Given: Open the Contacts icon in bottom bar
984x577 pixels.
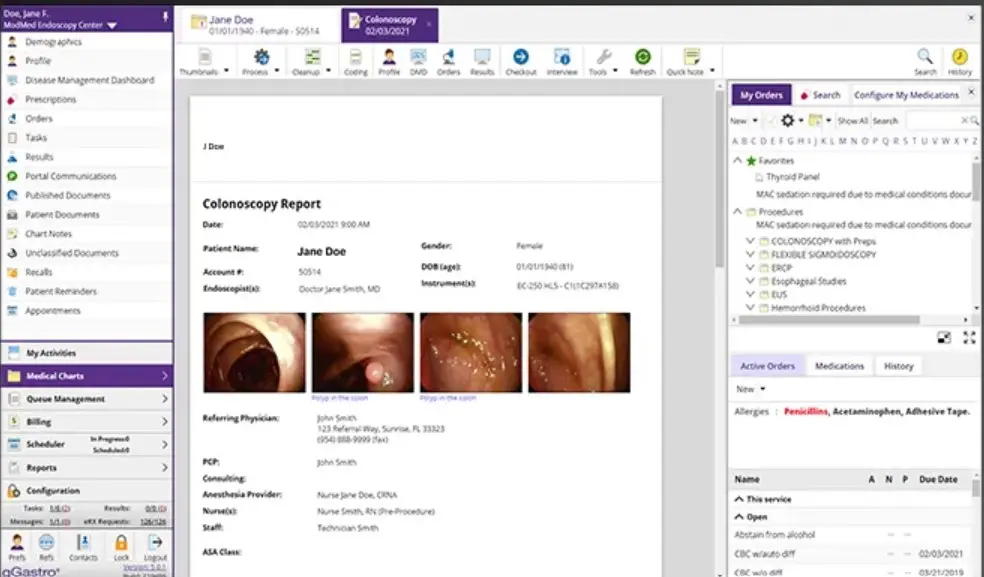Looking at the screenshot, I should click(x=84, y=546).
